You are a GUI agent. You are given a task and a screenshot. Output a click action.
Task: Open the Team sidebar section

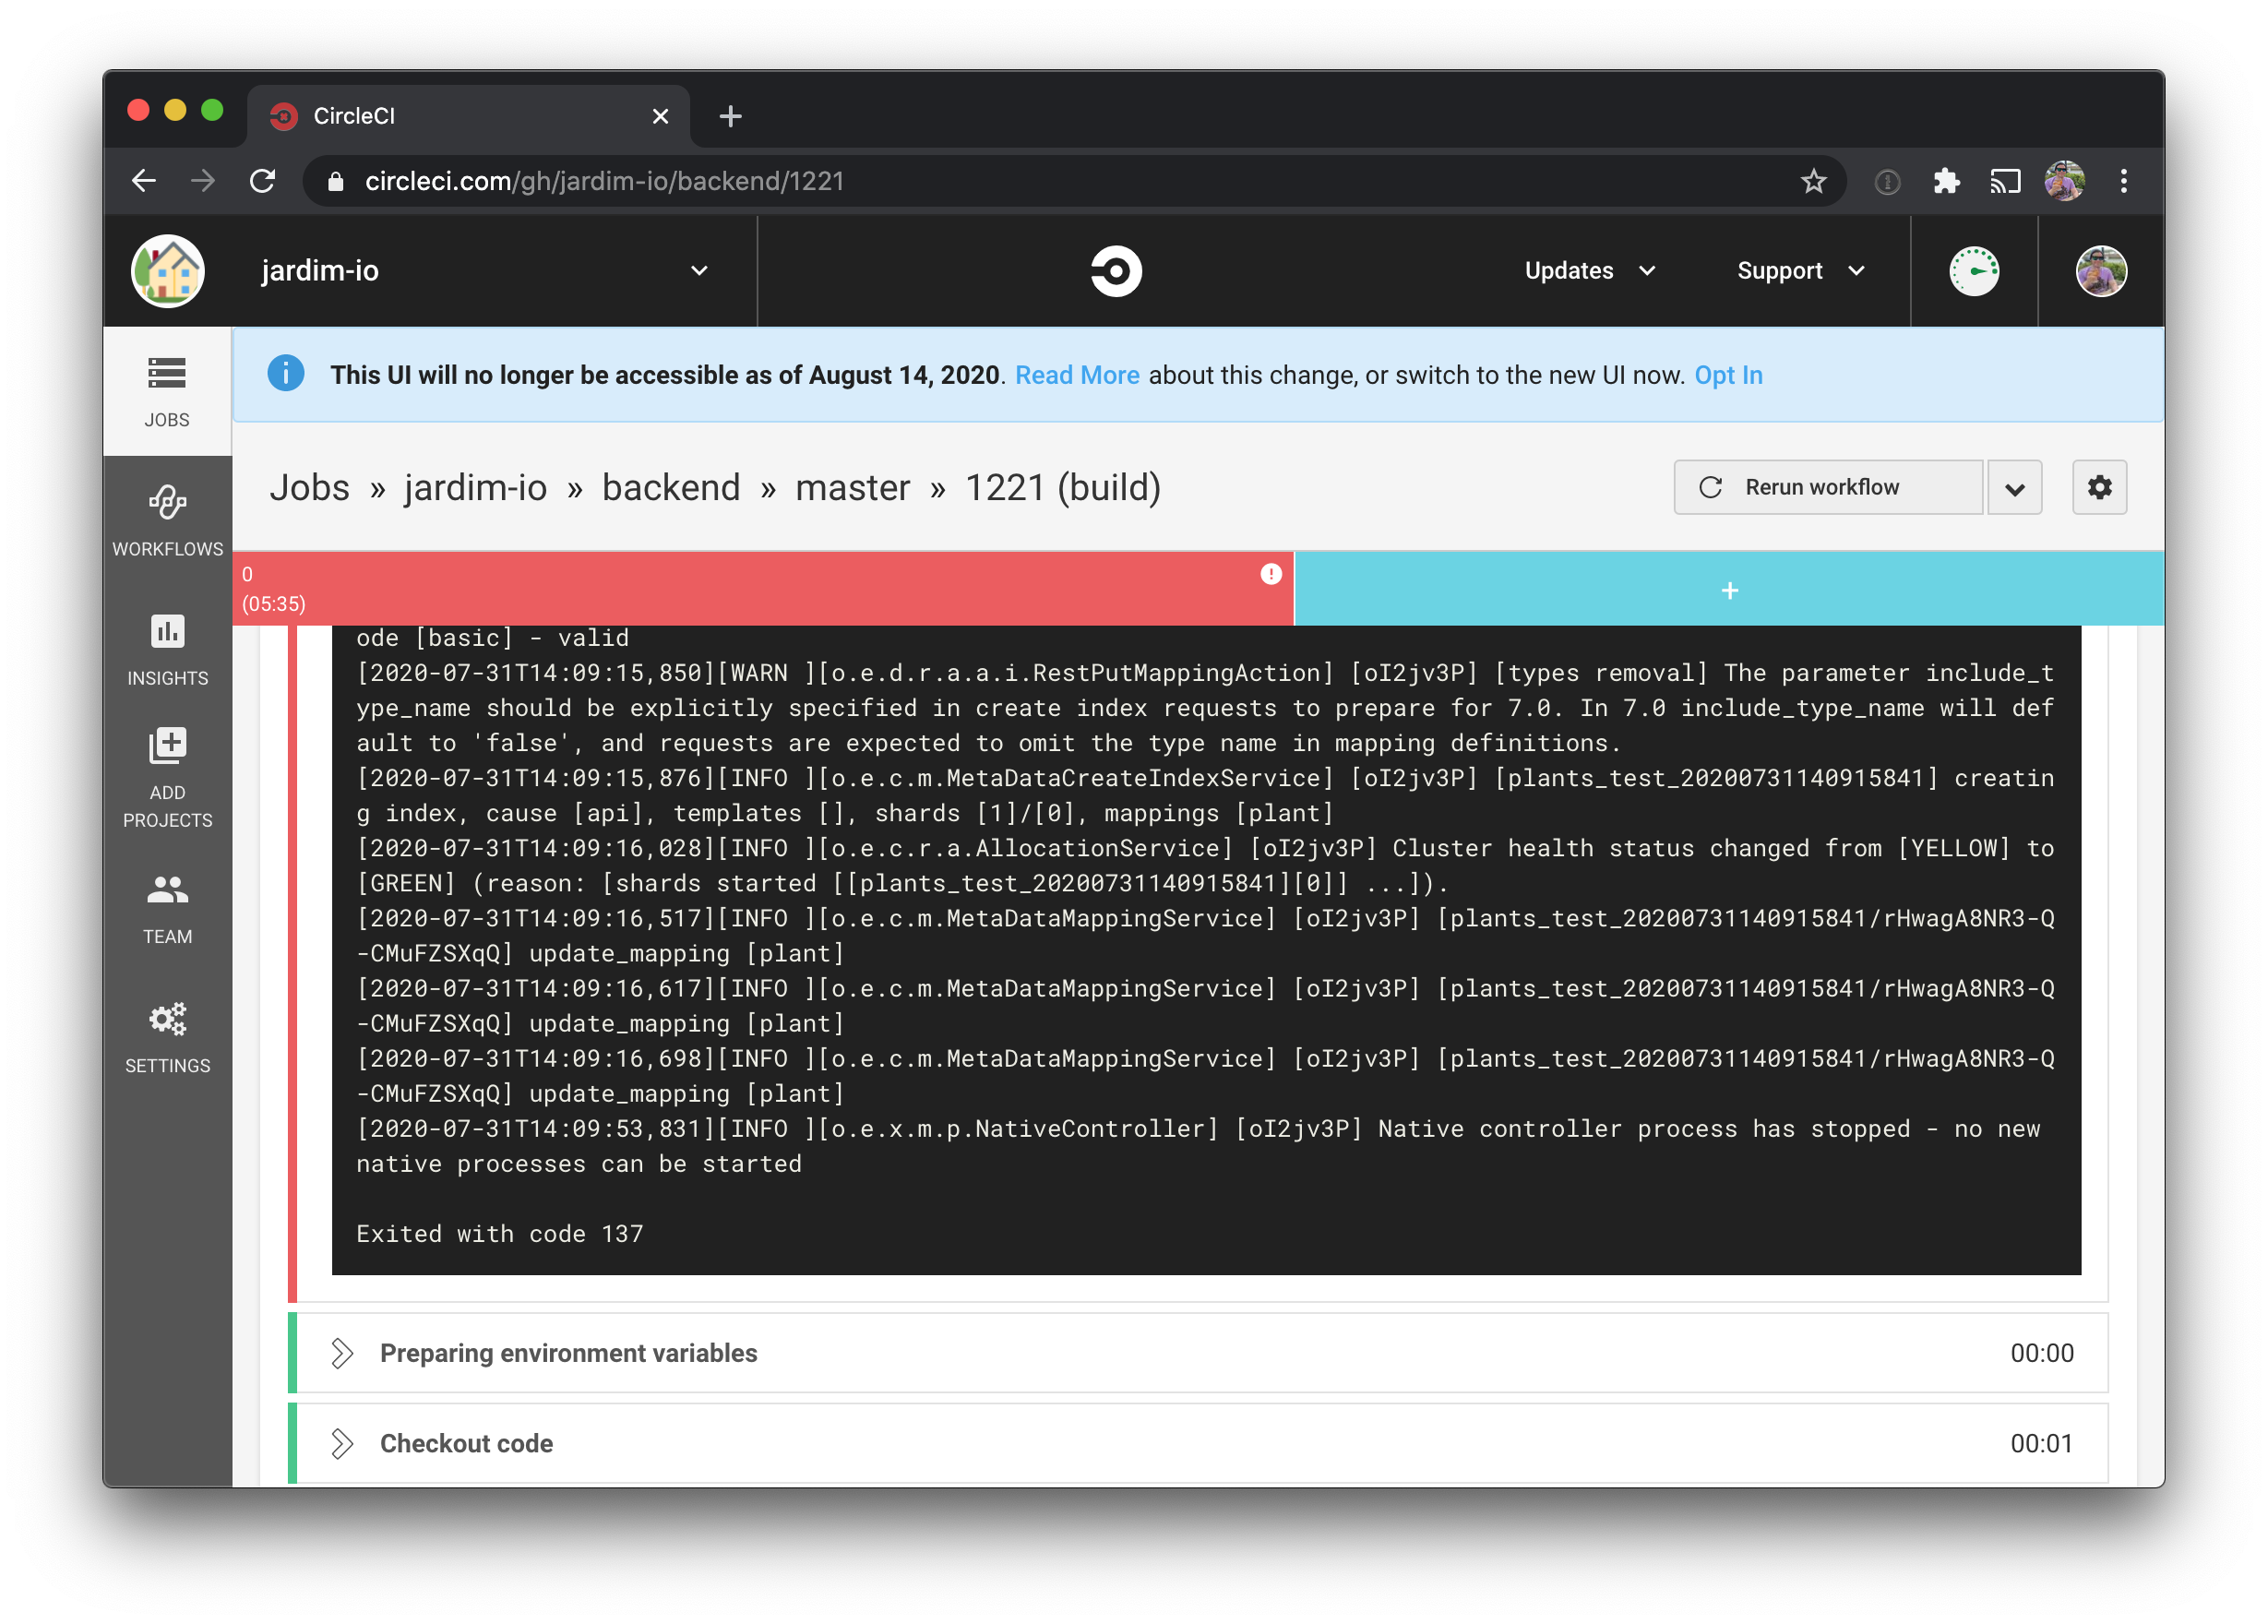coord(167,907)
